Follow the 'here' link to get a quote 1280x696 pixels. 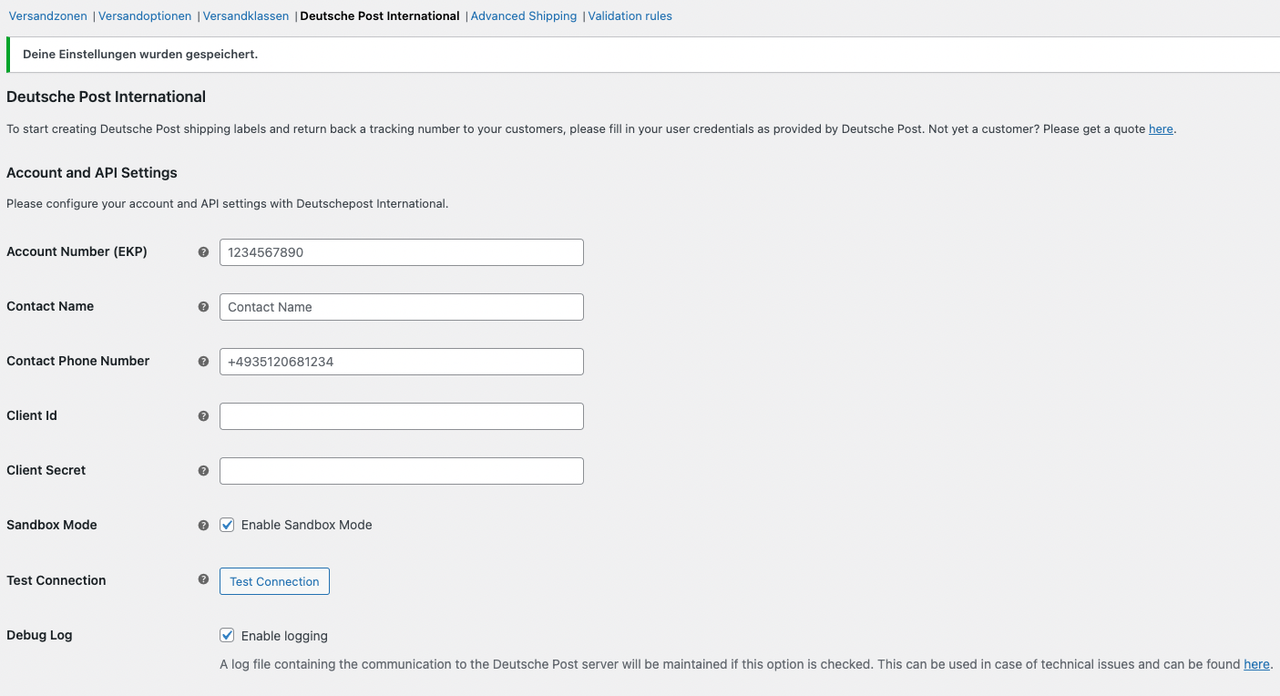click(1161, 129)
